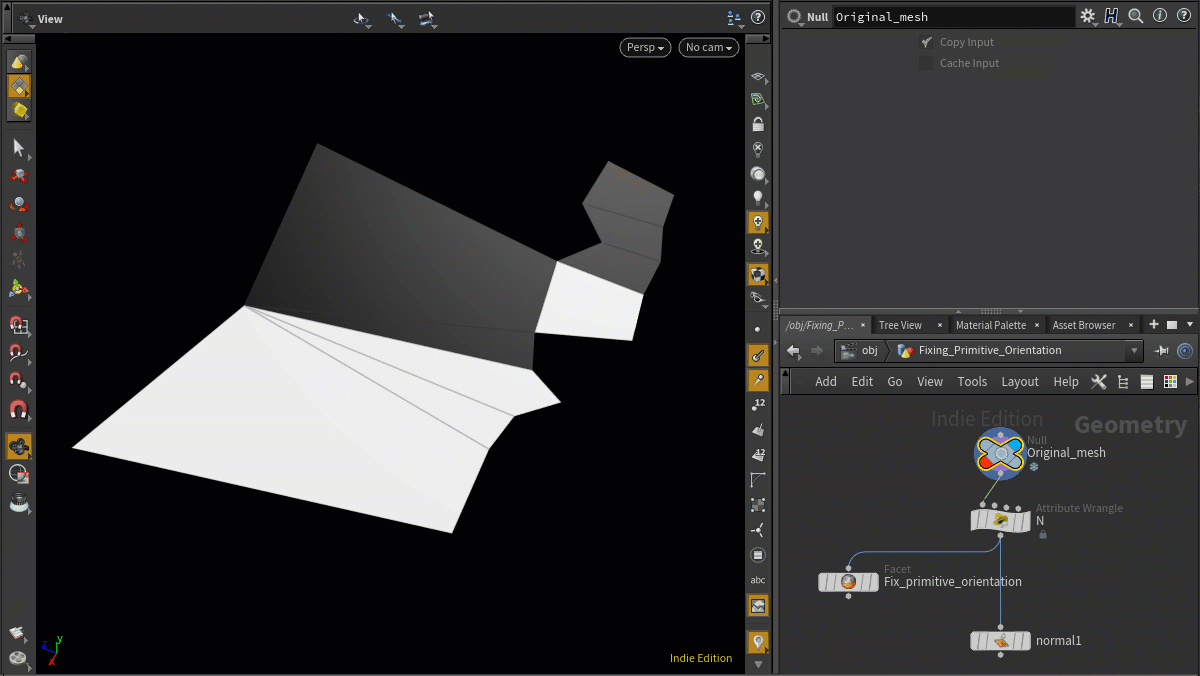This screenshot has height=676, width=1200.
Task: Open the No cam dropdown
Action: pos(708,47)
